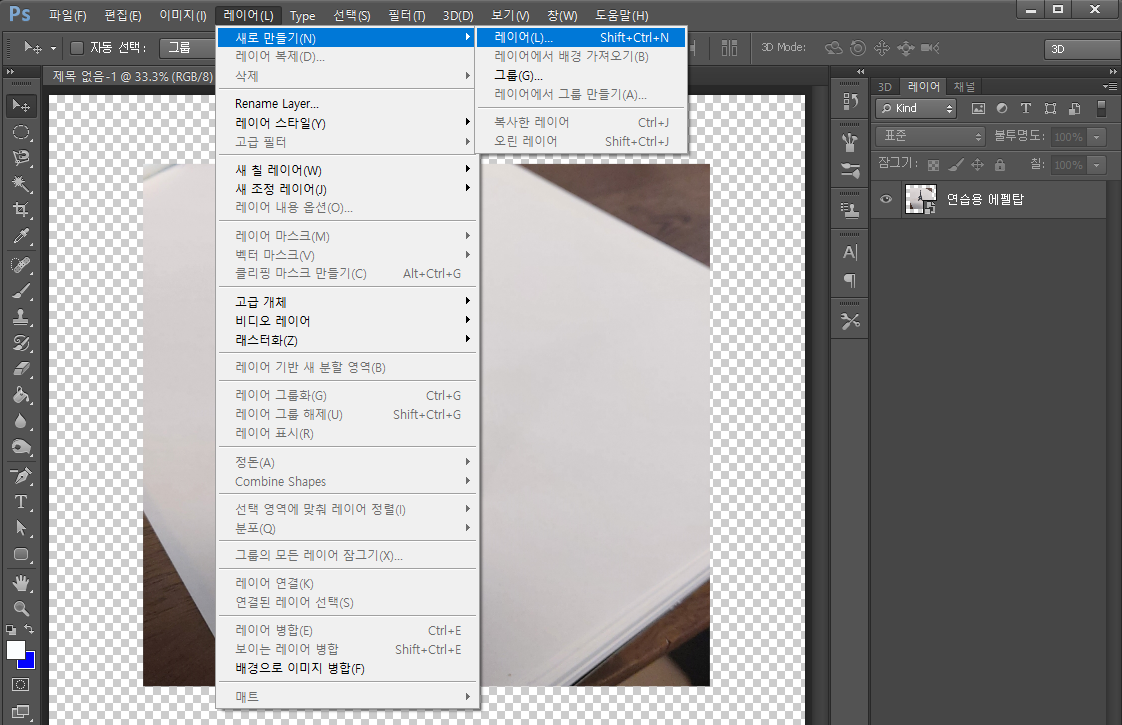
Task: Select the Type tool in toolbox
Action: [21, 502]
